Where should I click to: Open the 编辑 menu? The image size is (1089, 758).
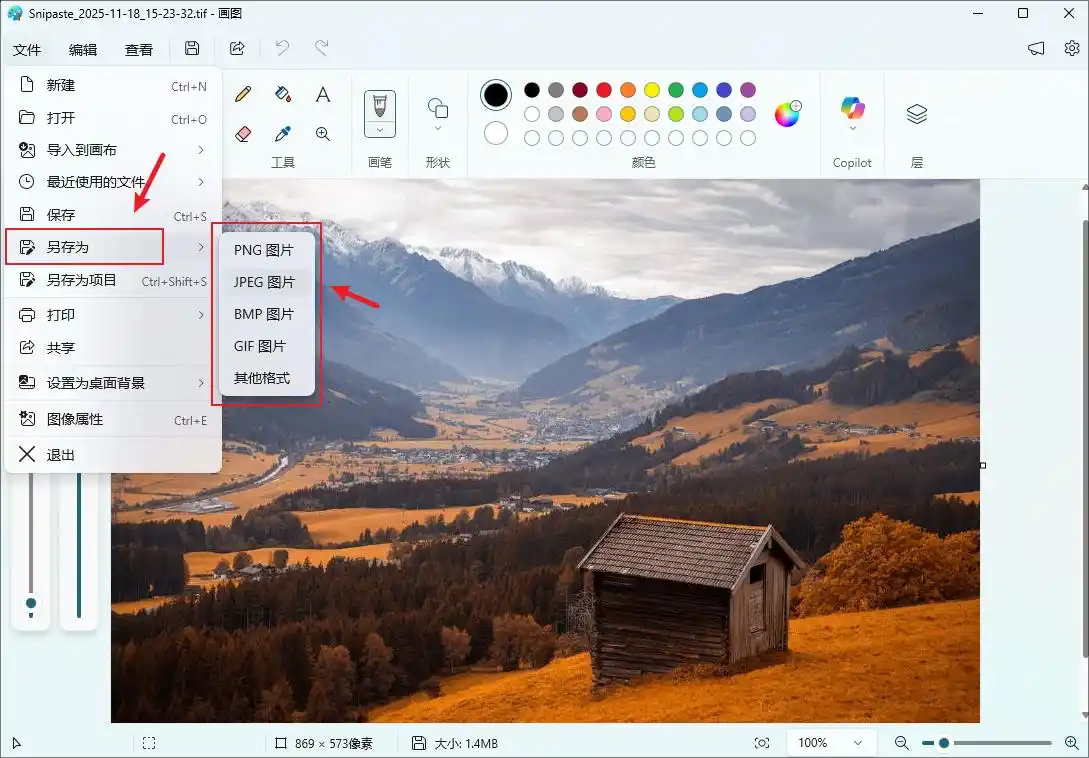point(83,49)
